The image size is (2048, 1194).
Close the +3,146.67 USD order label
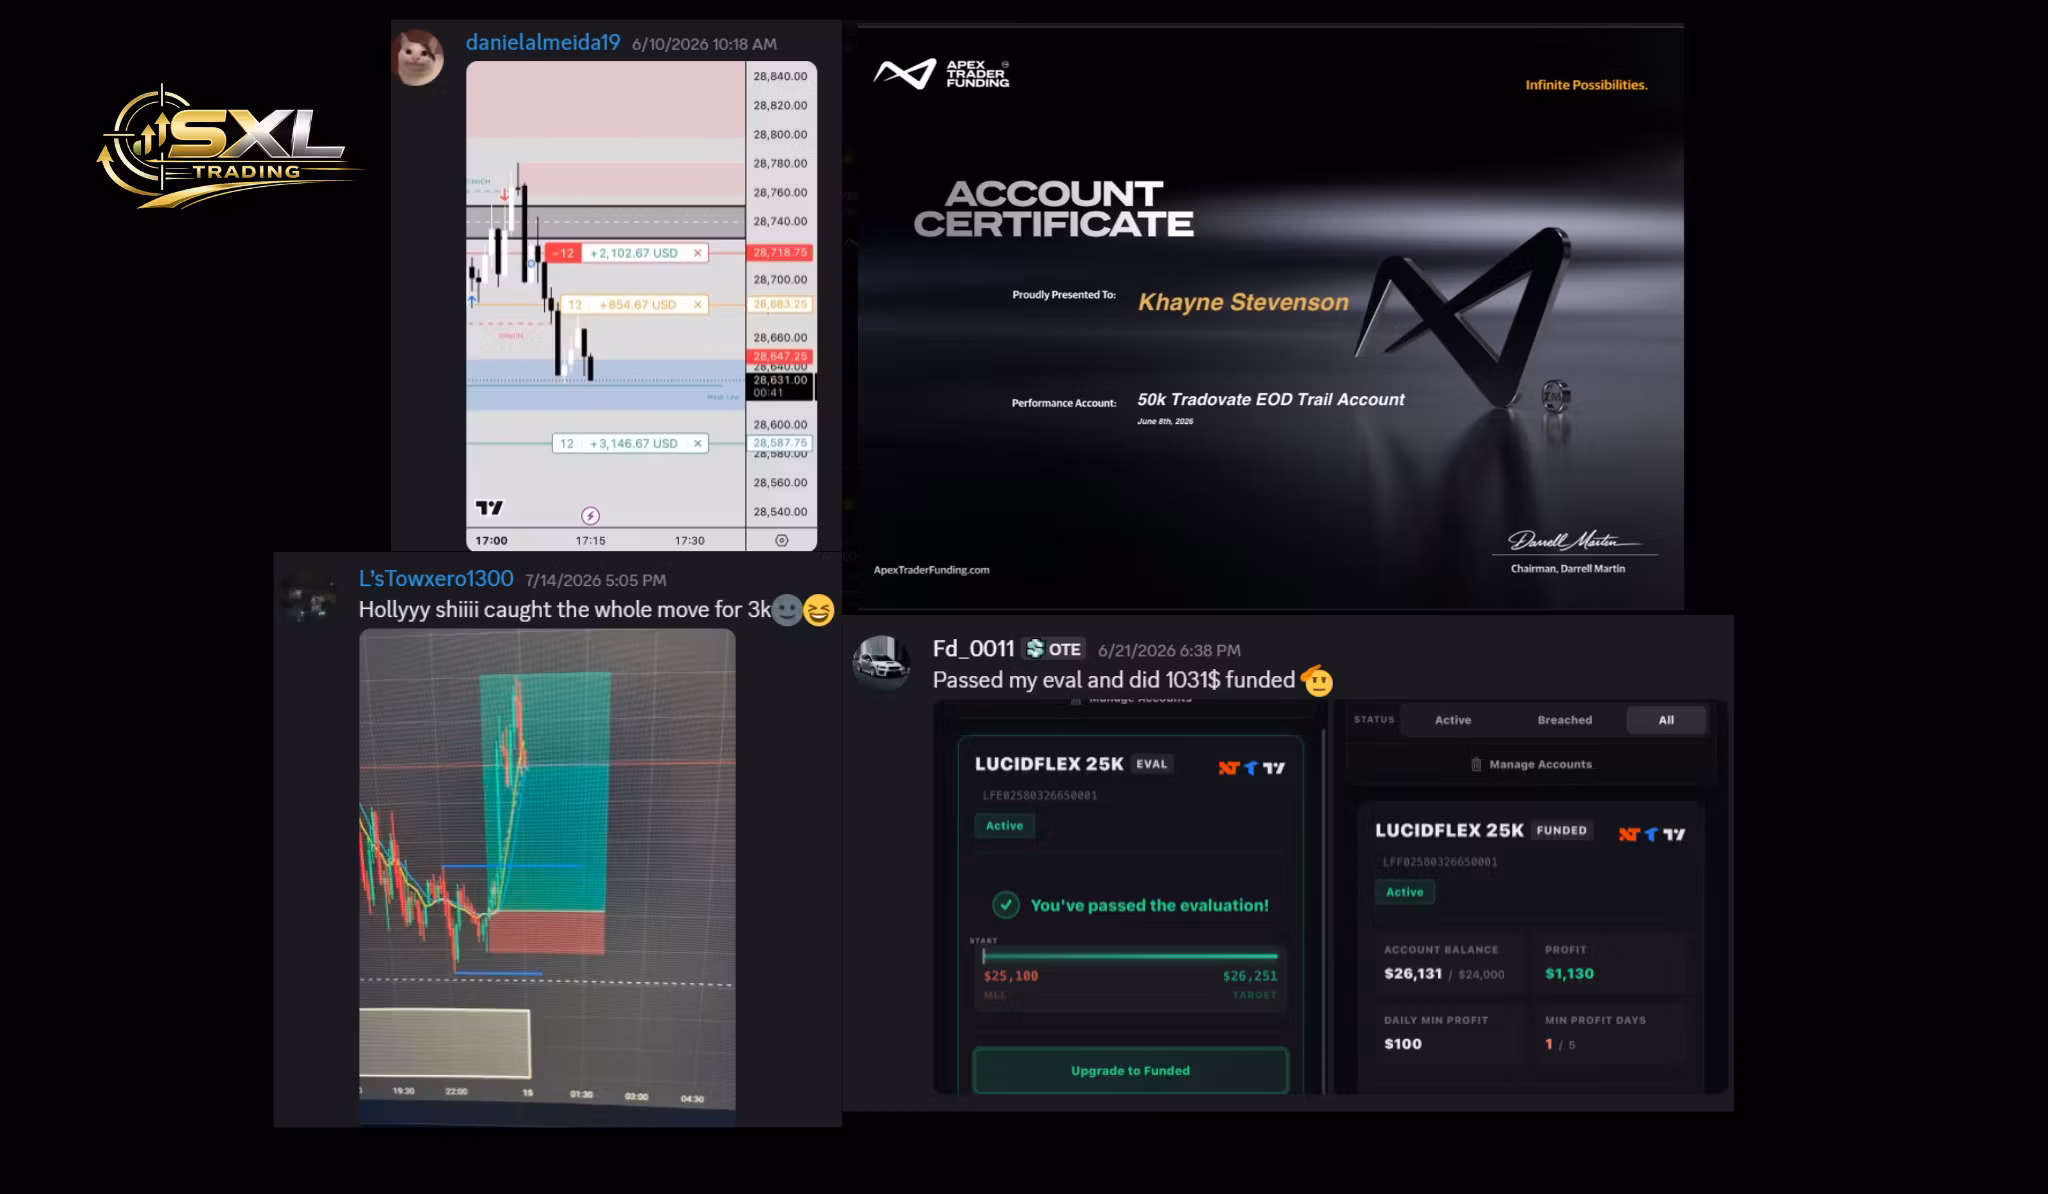[x=697, y=443]
